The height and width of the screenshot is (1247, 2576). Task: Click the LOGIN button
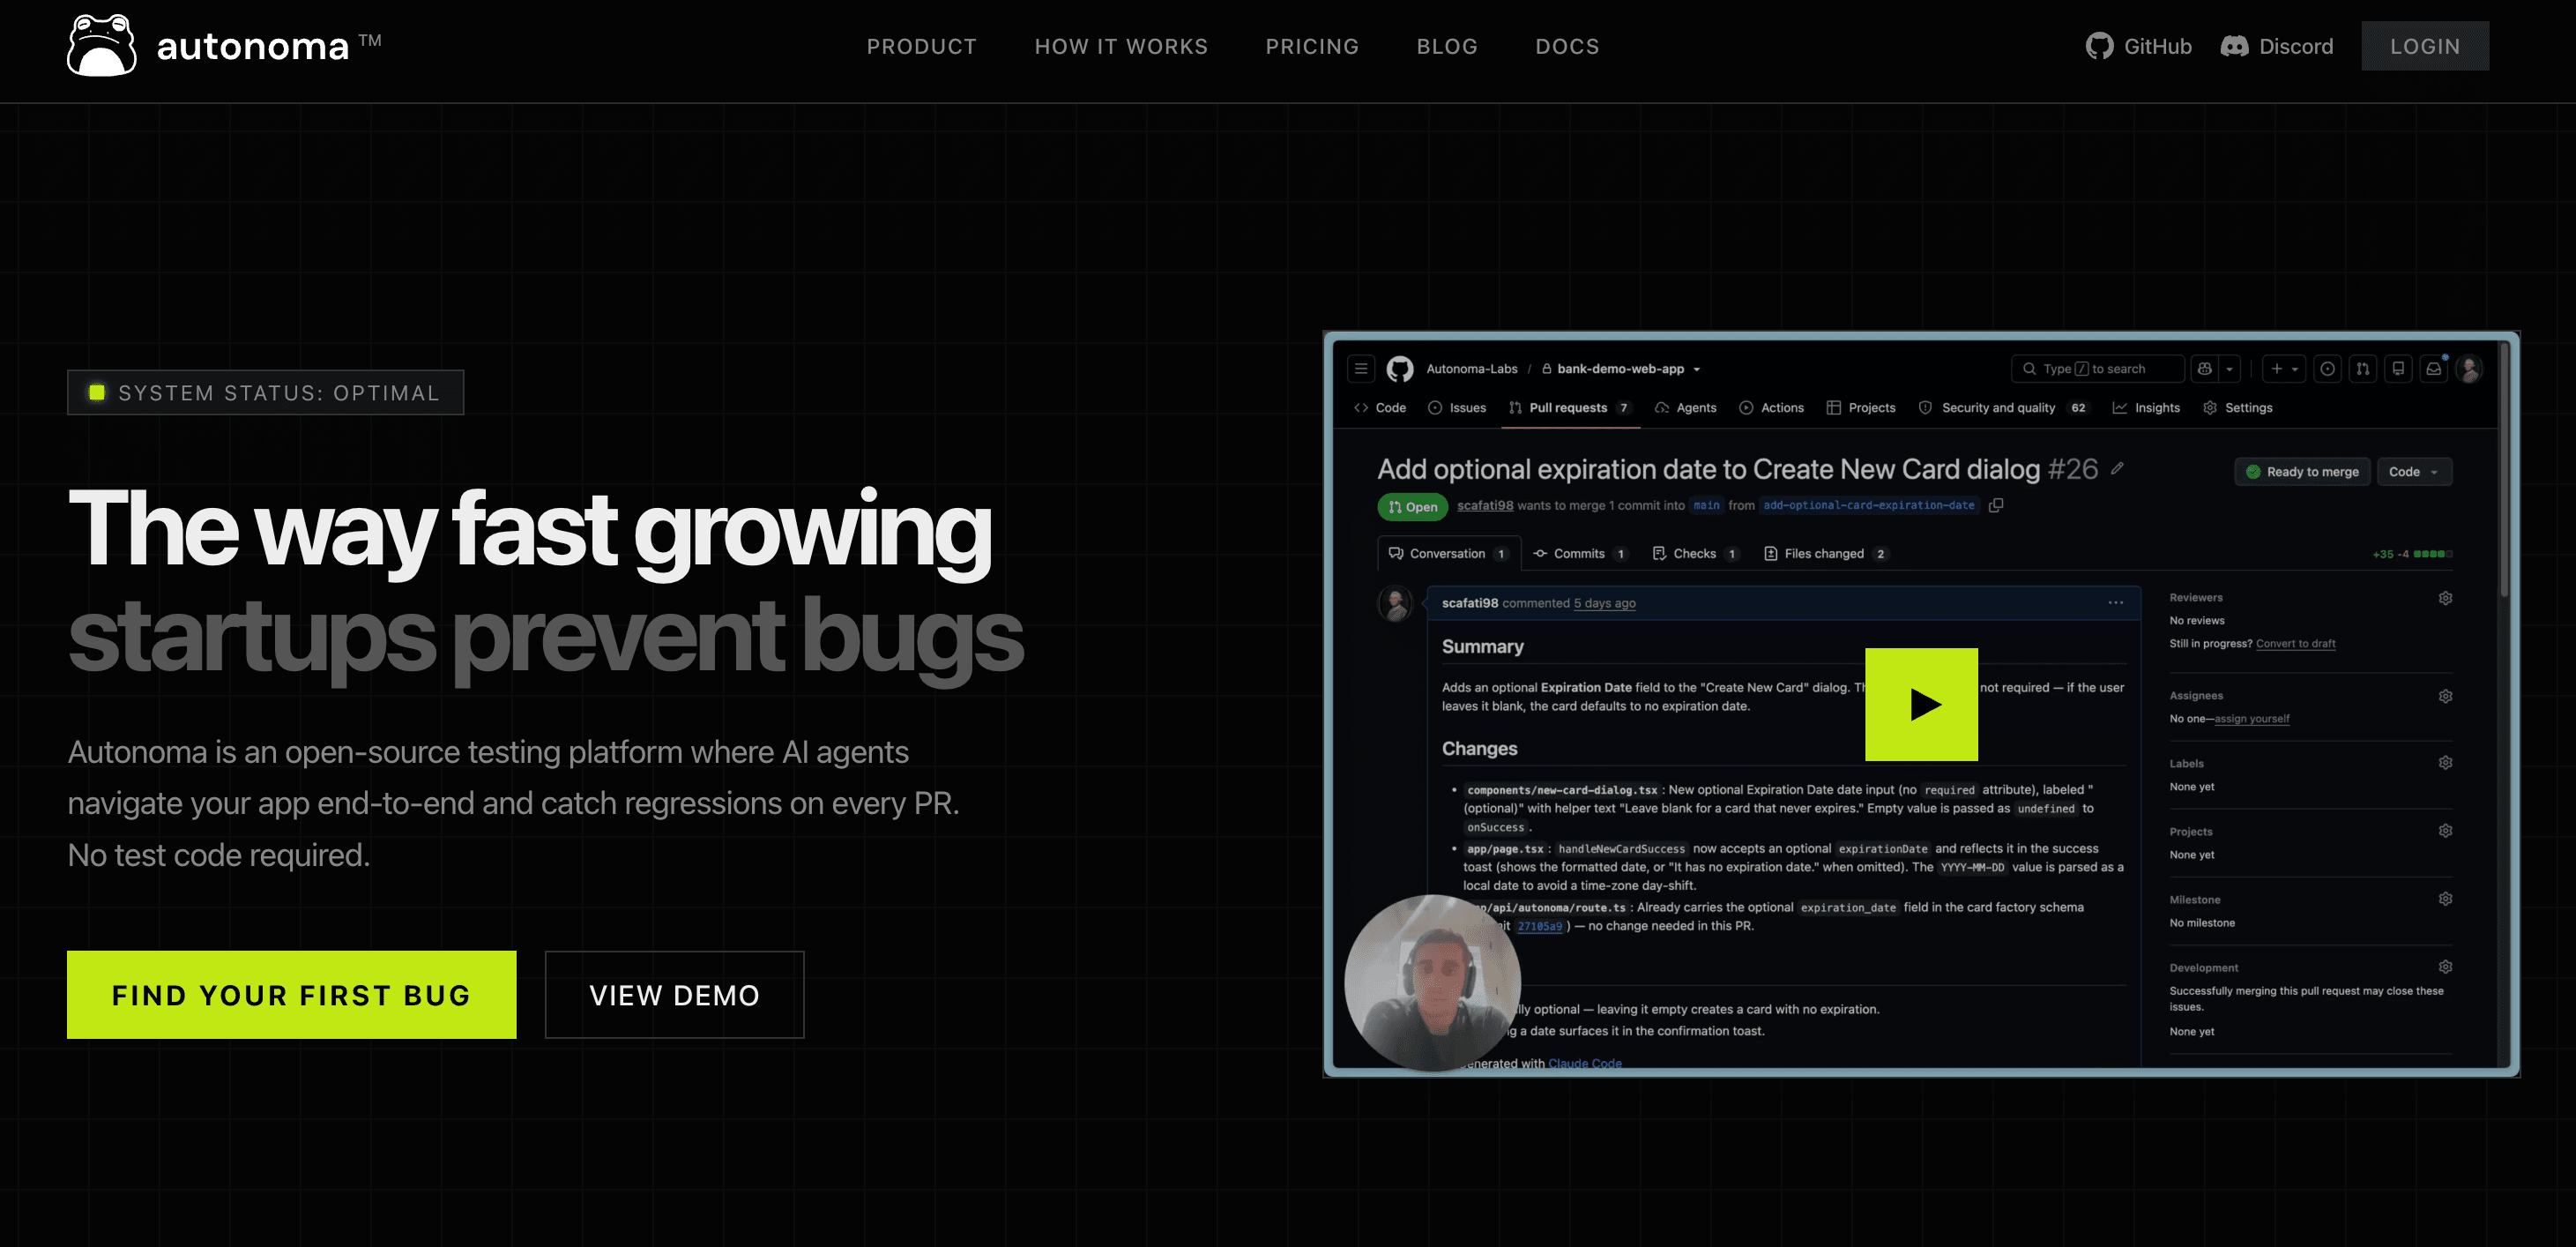[2425, 46]
